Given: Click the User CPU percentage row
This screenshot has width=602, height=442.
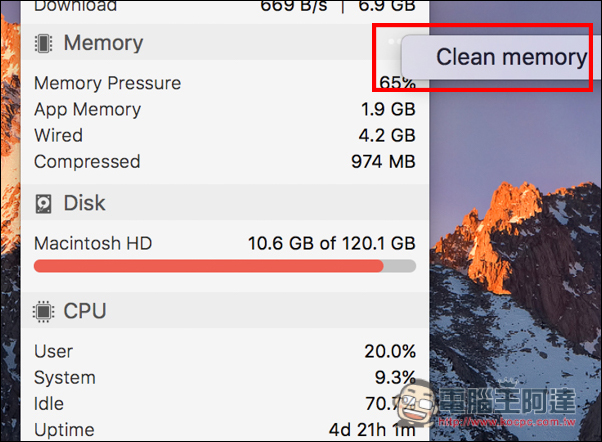Looking at the screenshot, I should tap(225, 351).
